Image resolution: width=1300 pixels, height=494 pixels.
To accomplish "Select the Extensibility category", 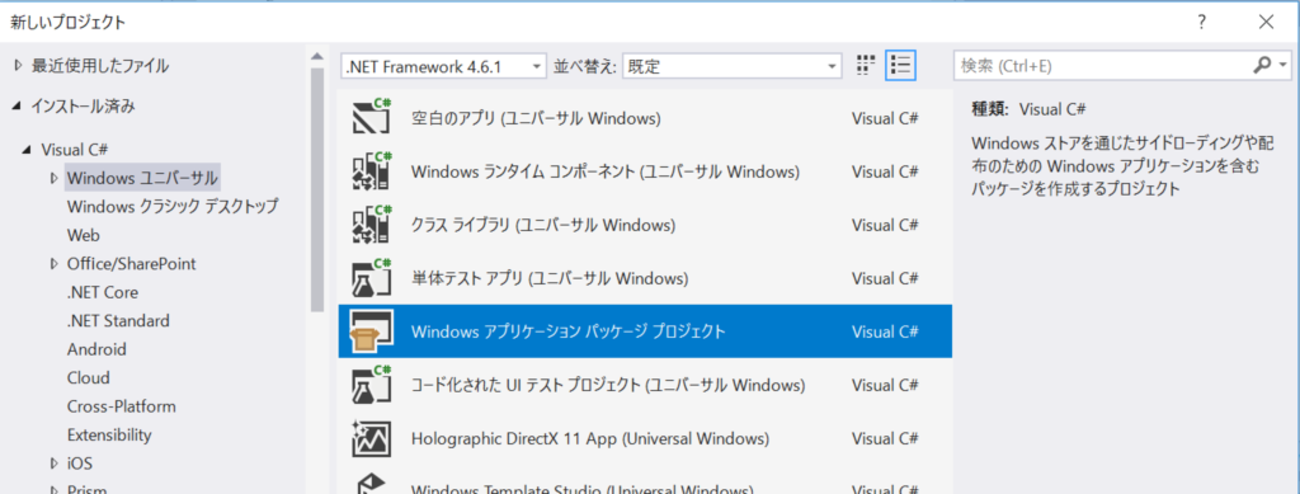I will tap(109, 435).
